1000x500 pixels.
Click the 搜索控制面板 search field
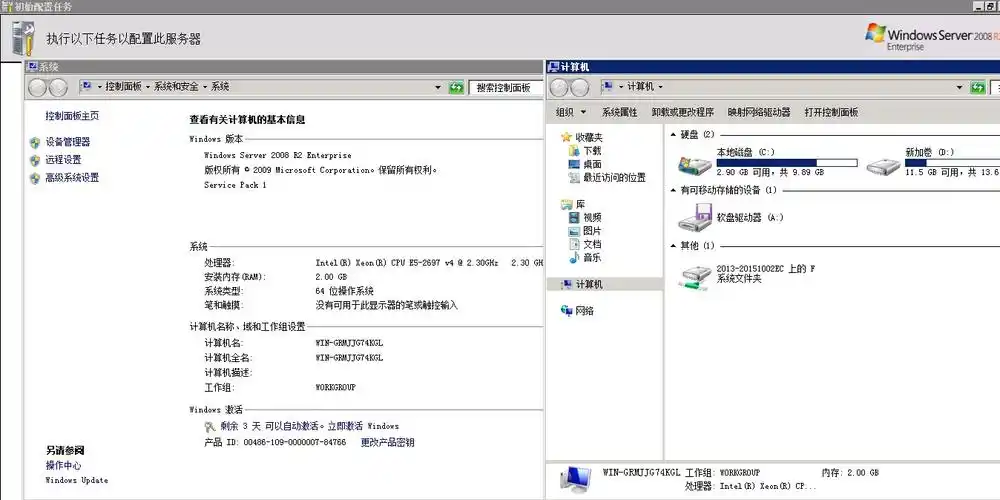[x=506, y=88]
